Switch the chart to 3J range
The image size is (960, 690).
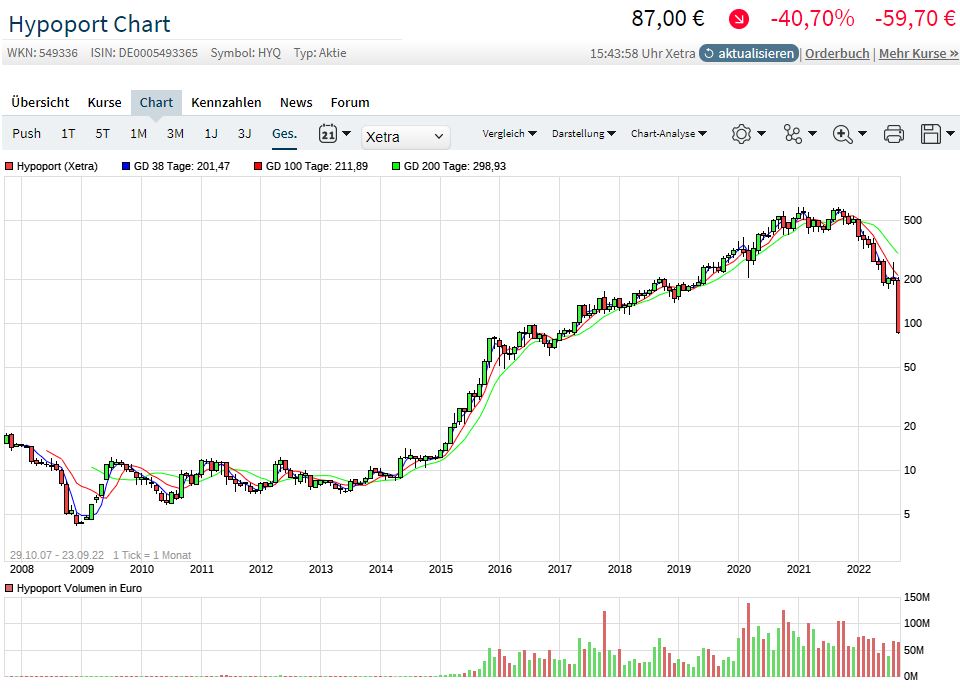(244, 133)
